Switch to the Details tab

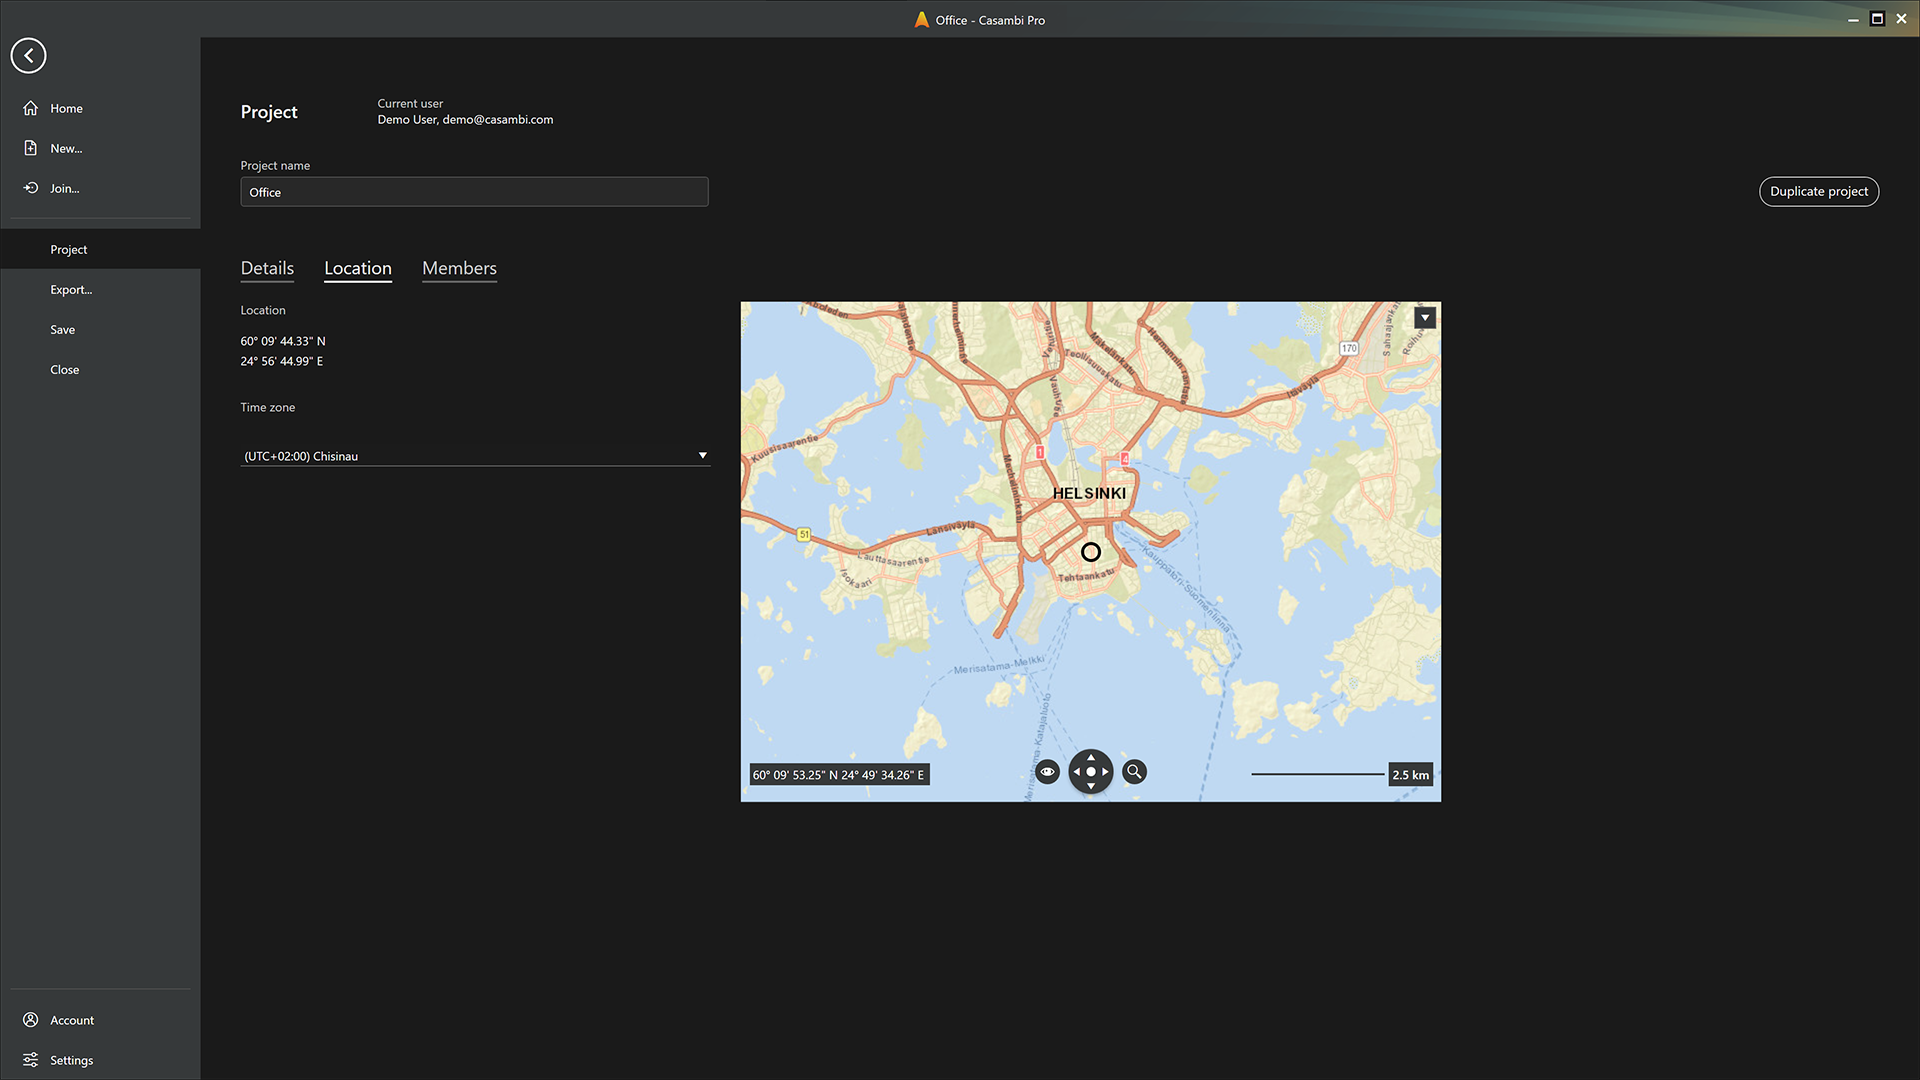click(267, 268)
